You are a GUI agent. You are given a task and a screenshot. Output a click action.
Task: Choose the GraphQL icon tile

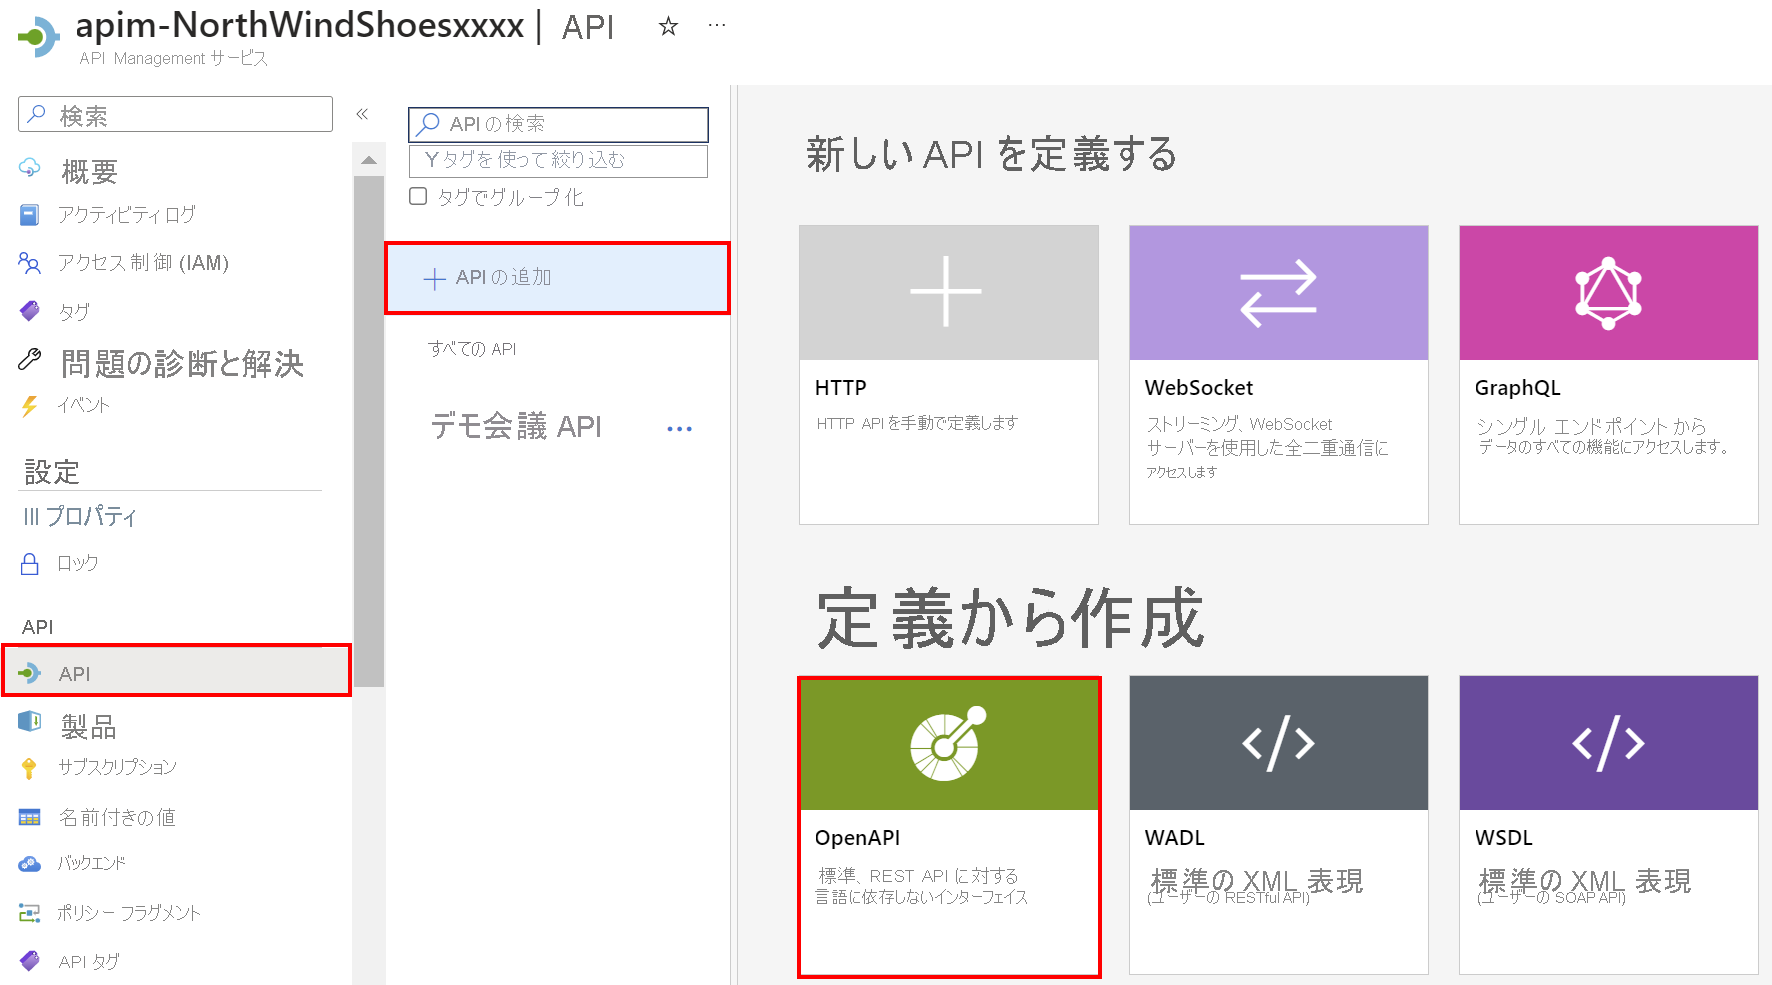tap(1608, 292)
